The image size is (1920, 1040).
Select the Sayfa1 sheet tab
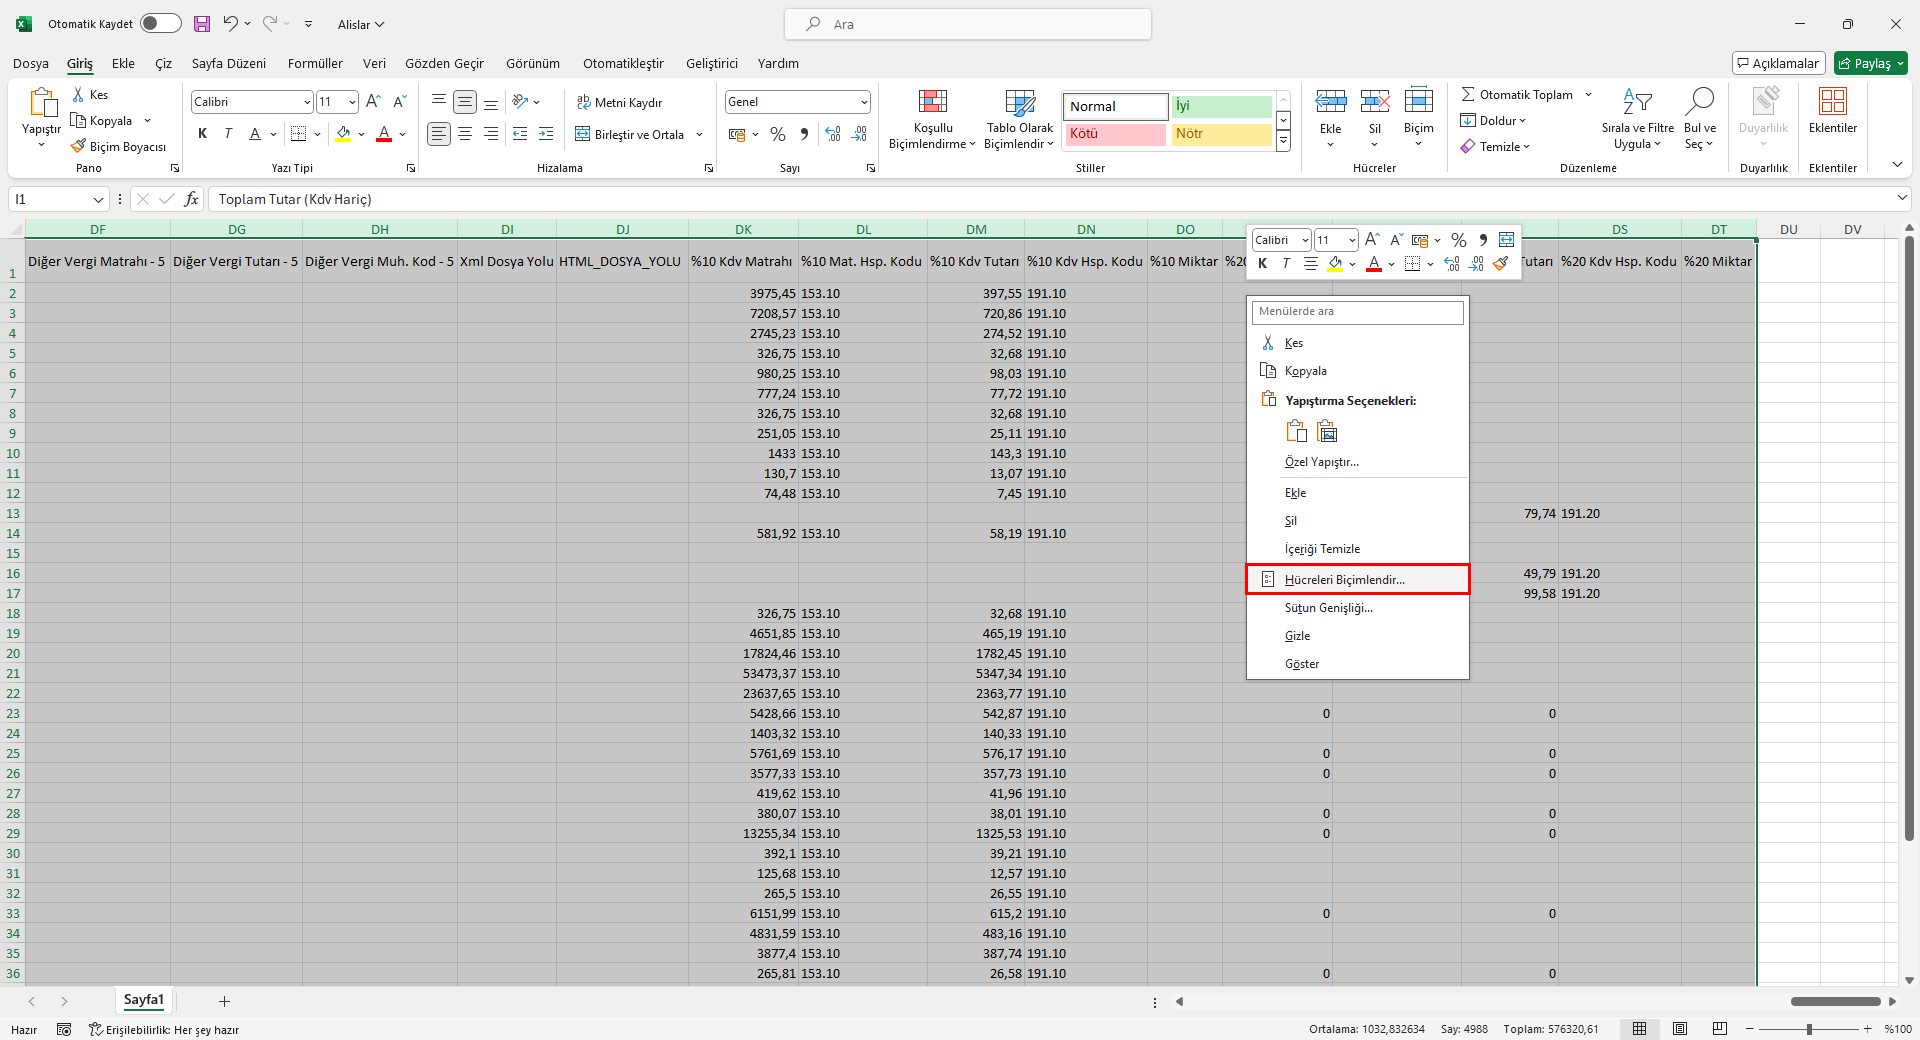144,1000
